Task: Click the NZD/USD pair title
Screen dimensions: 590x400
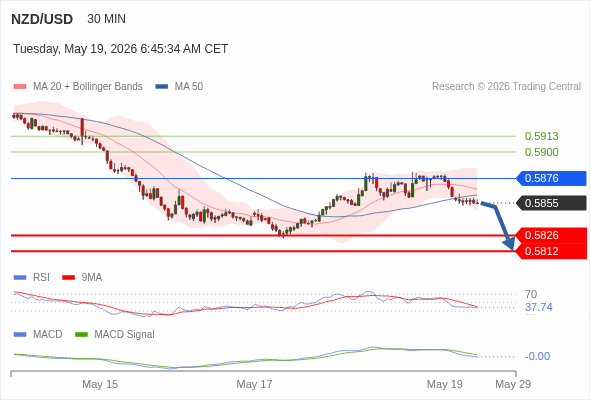Action: pos(42,19)
